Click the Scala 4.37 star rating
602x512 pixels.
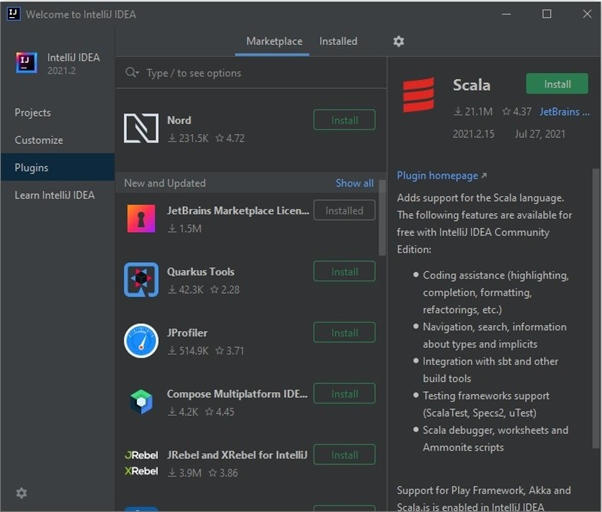517,112
